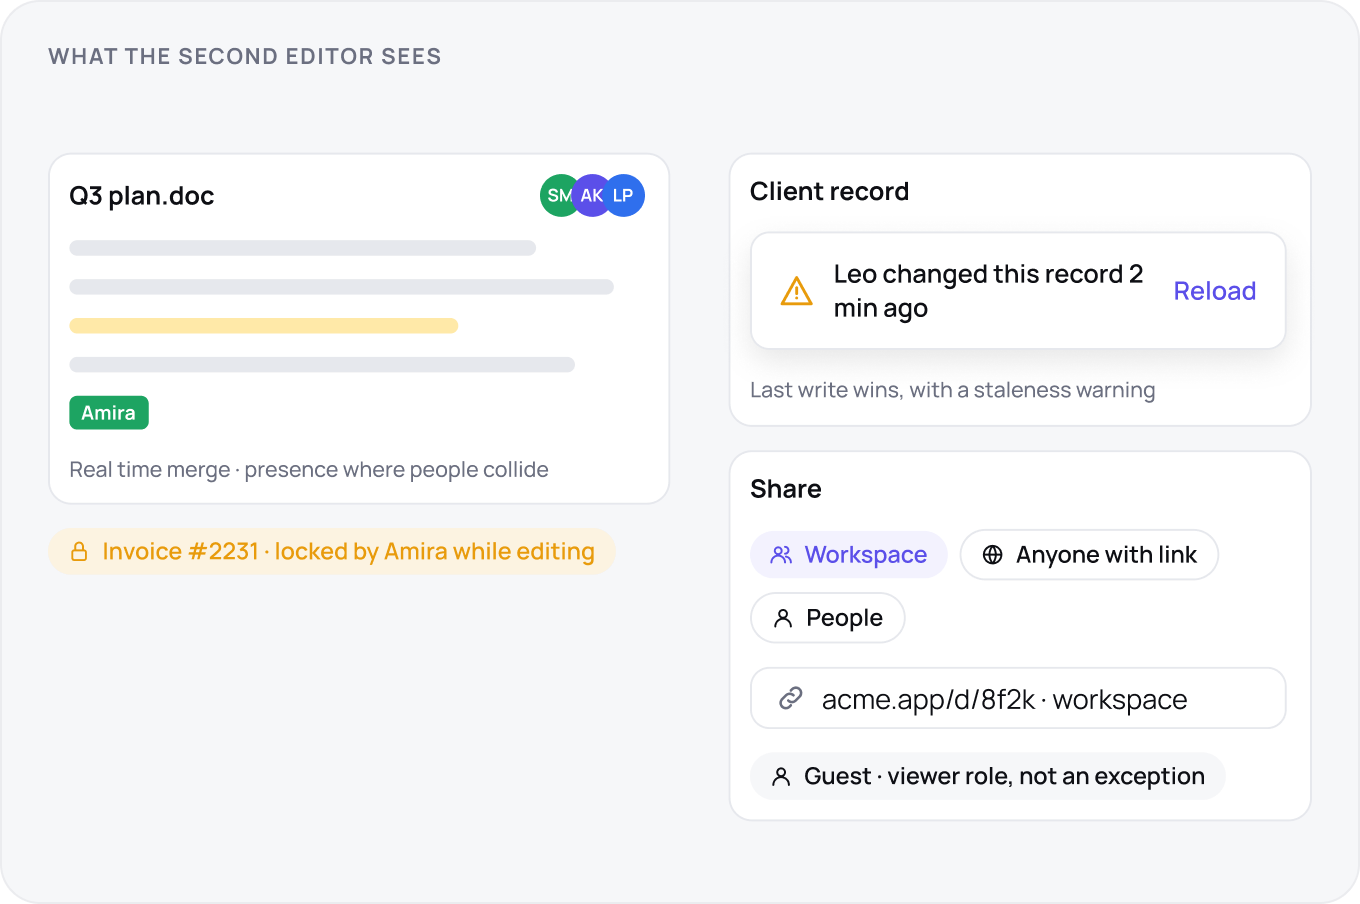
Task: Choose Anyone with link sharing
Action: click(1089, 555)
